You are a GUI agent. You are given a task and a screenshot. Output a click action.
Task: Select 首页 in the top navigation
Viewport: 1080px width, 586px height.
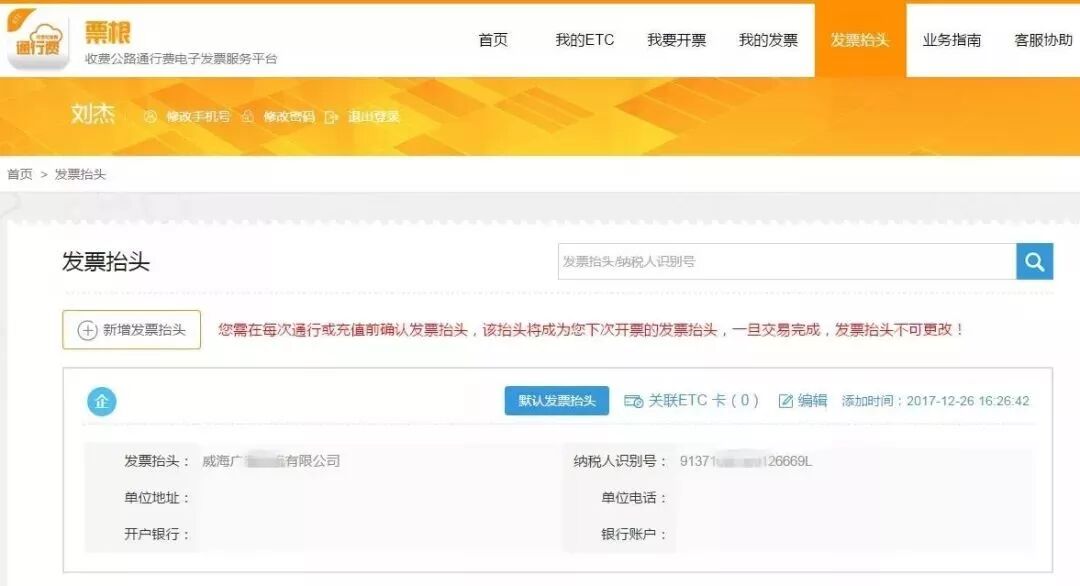coord(495,39)
